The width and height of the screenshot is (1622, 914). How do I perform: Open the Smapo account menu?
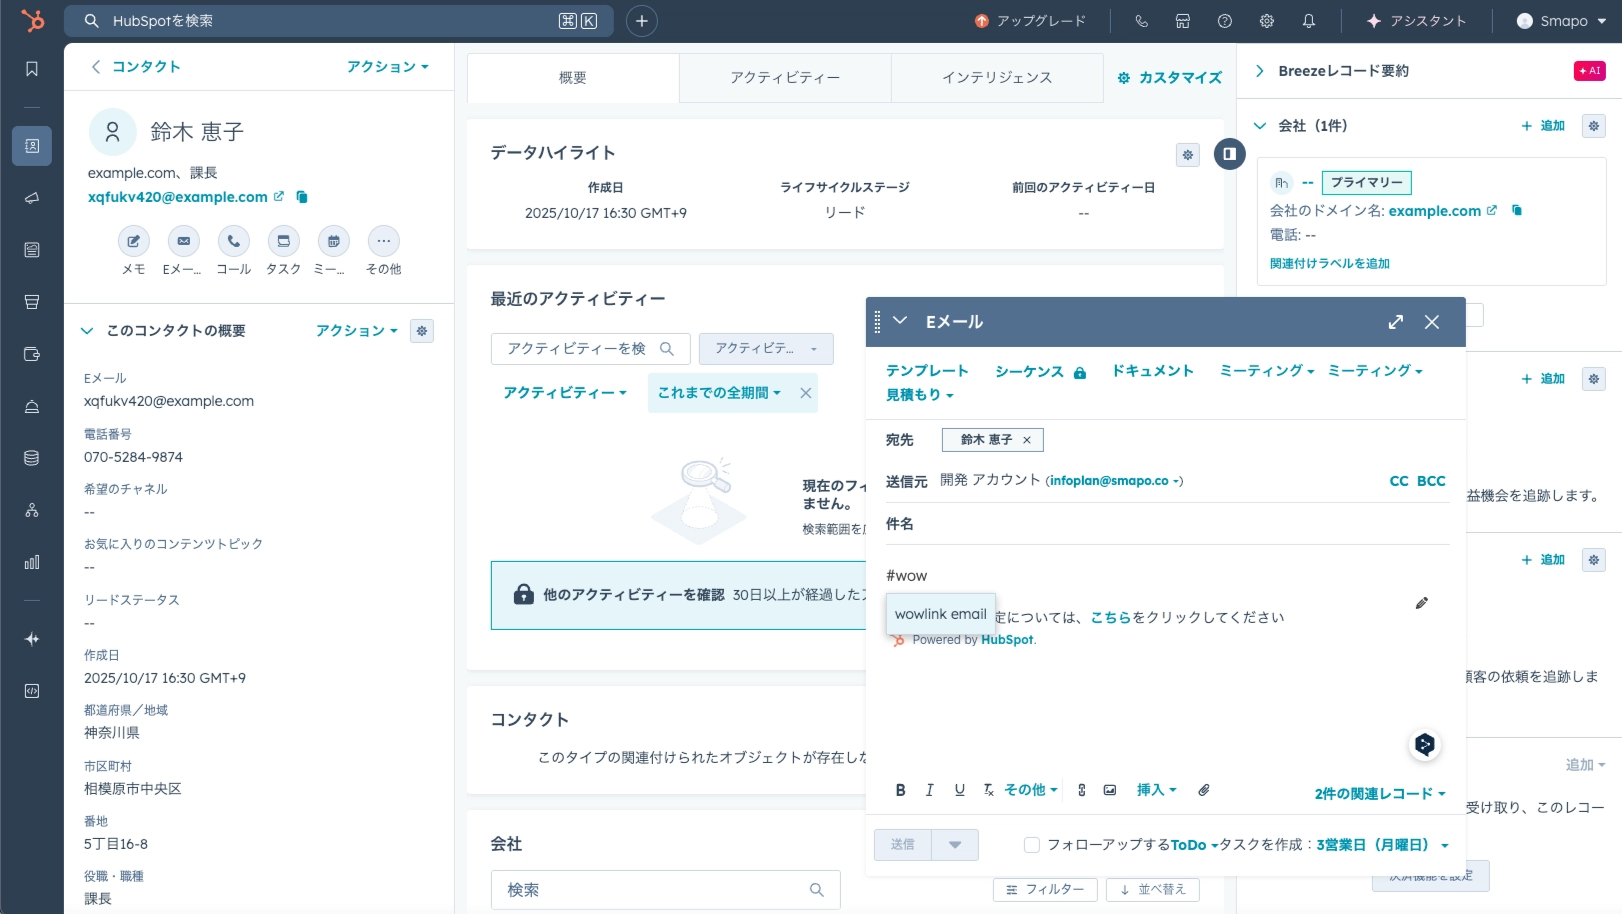(1561, 21)
